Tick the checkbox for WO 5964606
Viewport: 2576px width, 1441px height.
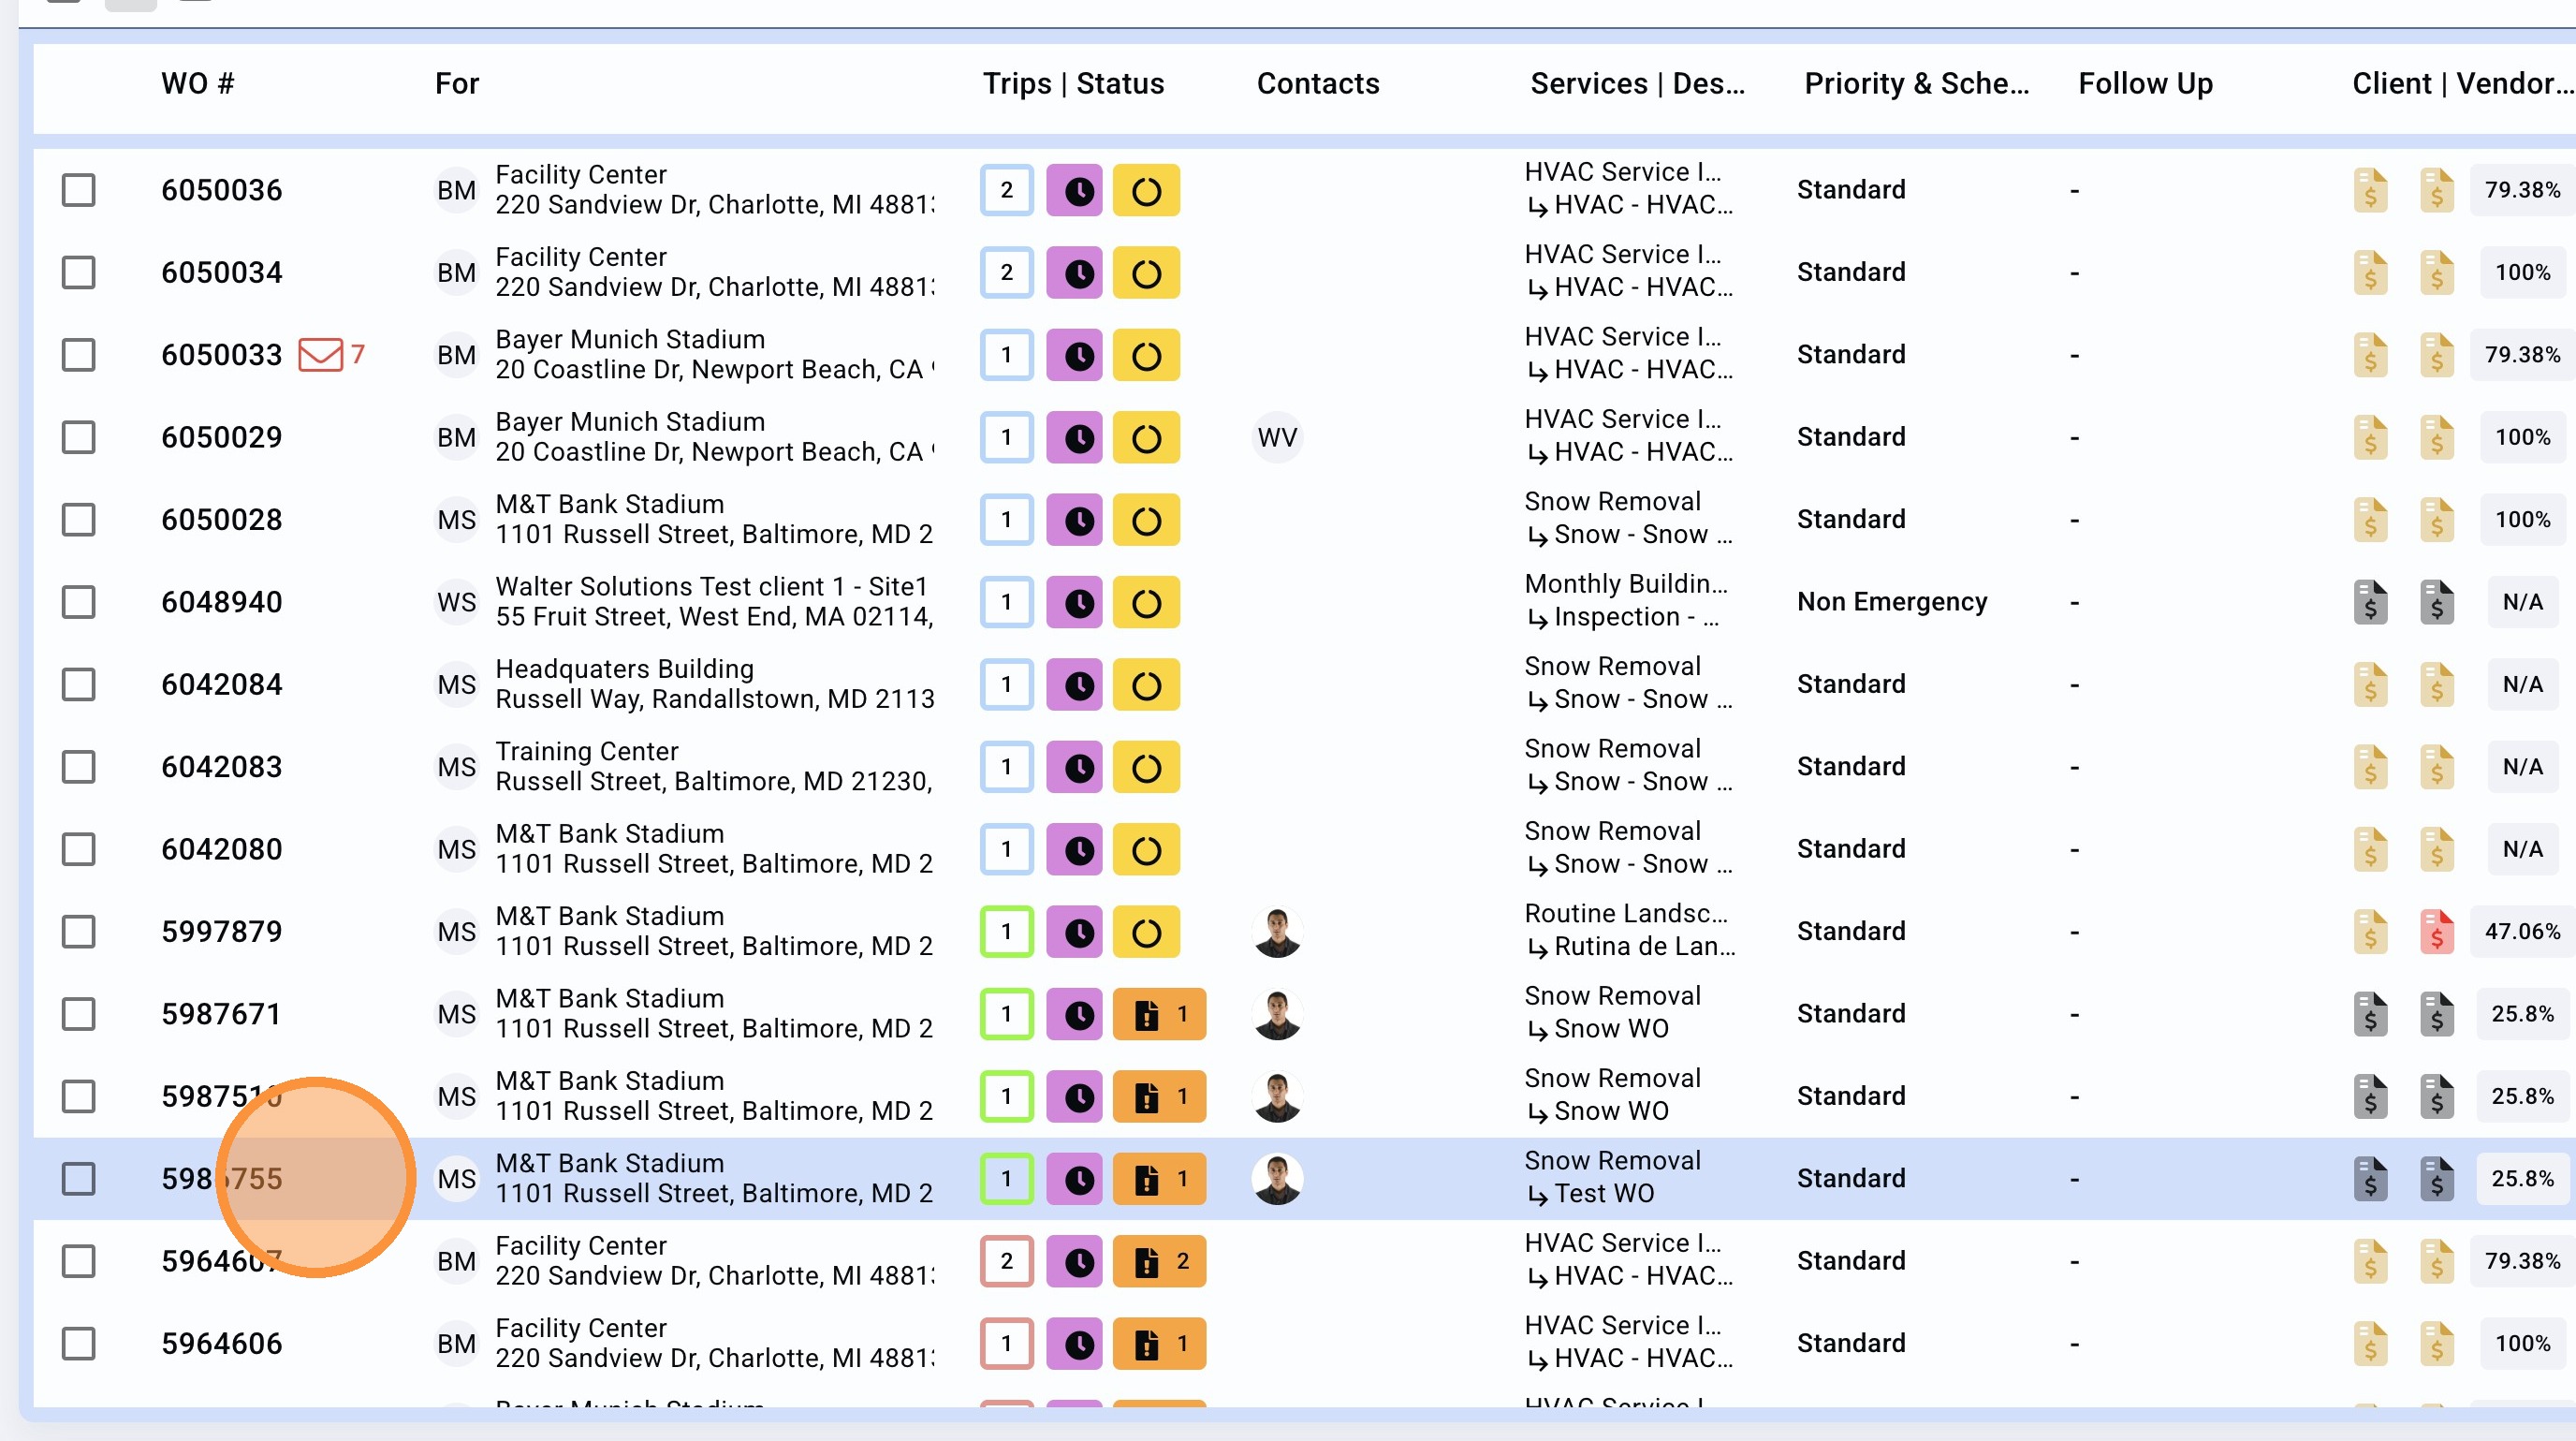pyautogui.click(x=78, y=1344)
